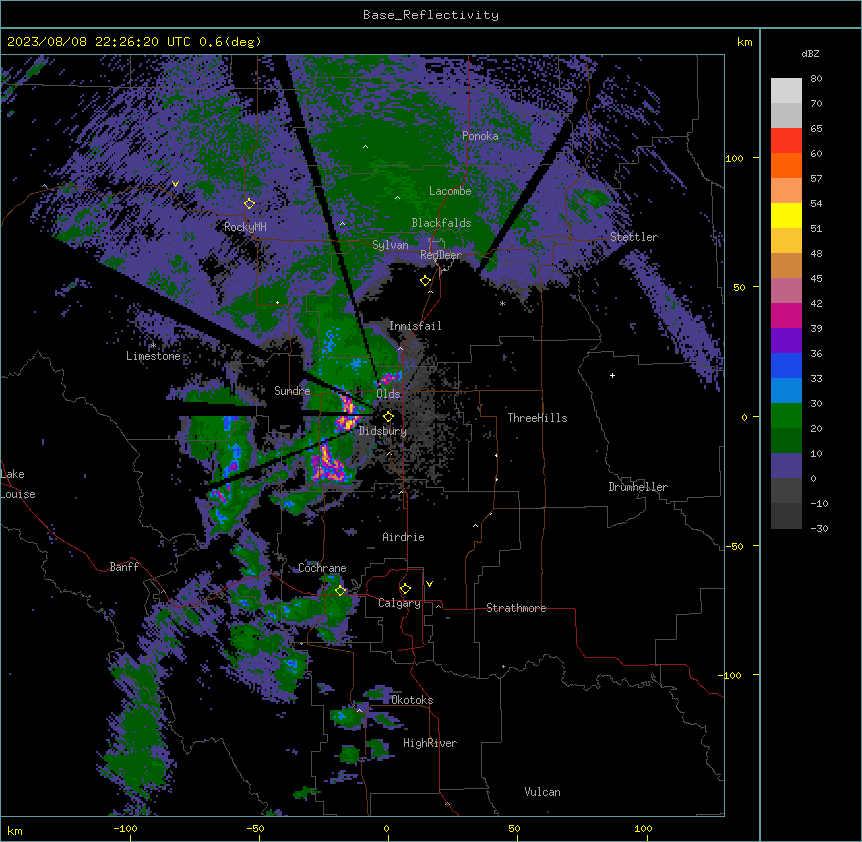Select the yellow diamond marker near Cochrane
Screen dimensions: 862x842
click(340, 591)
